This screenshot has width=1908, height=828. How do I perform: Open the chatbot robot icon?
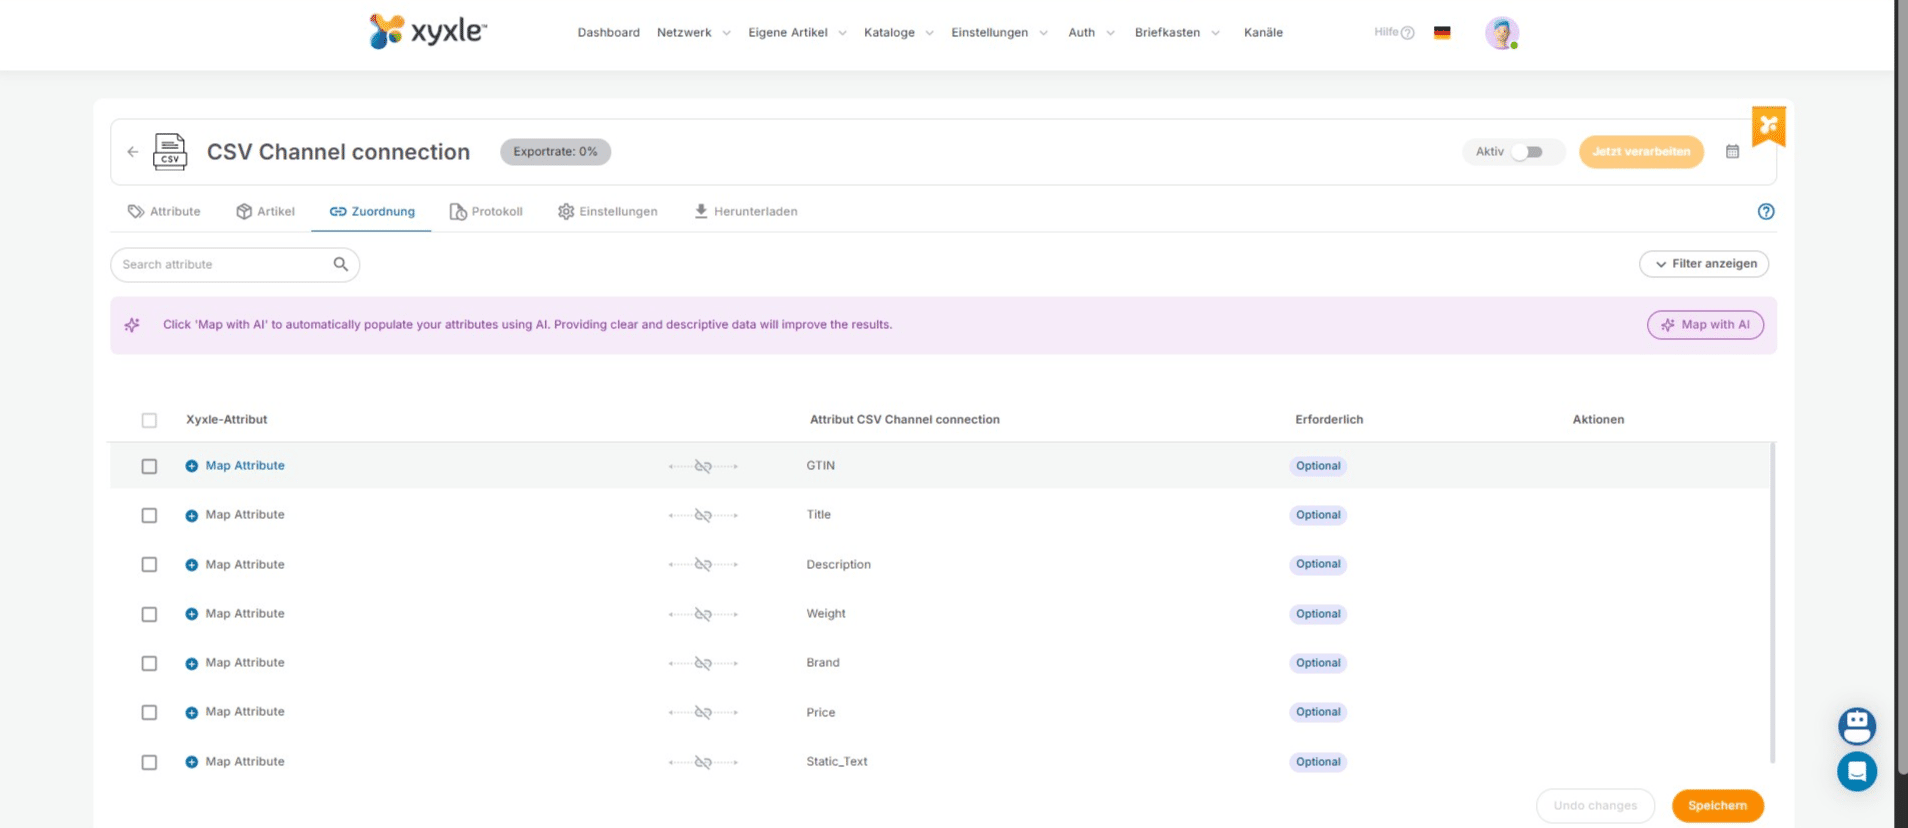click(1857, 726)
